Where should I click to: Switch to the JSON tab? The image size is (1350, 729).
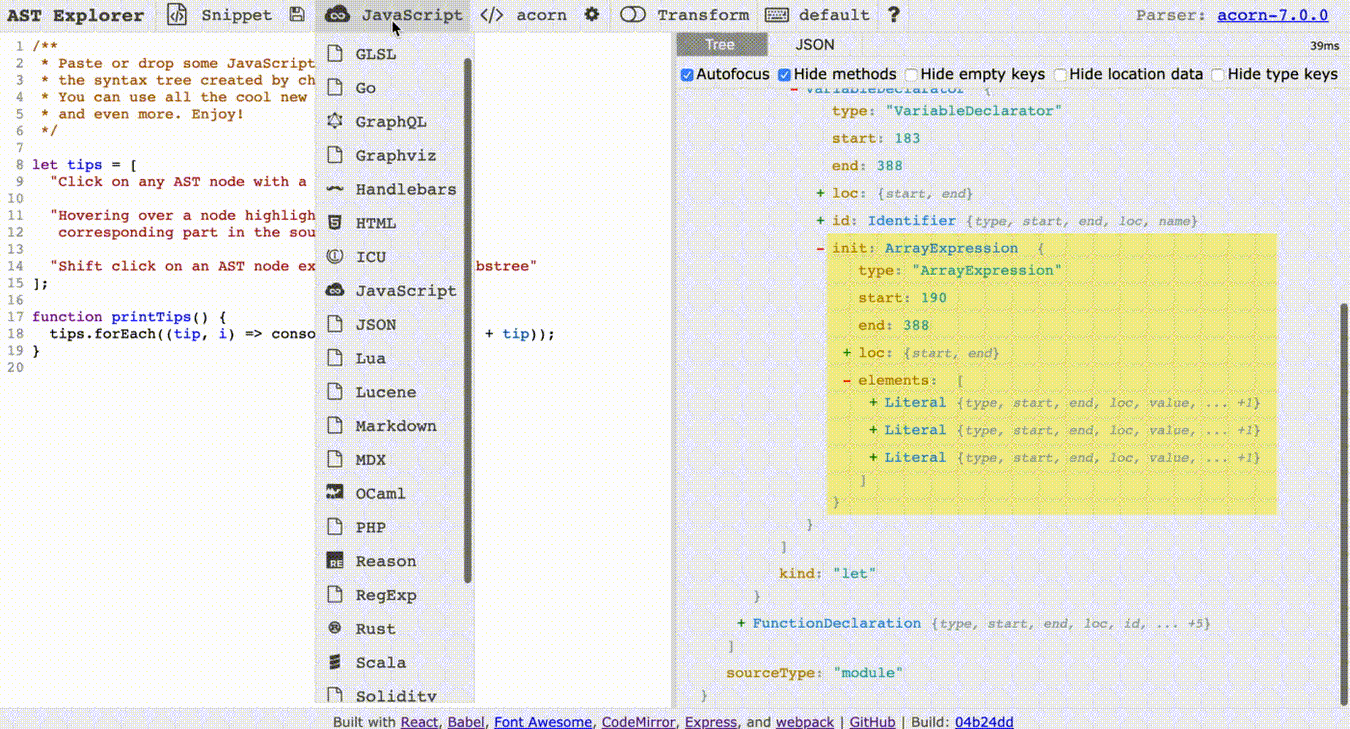pos(815,44)
